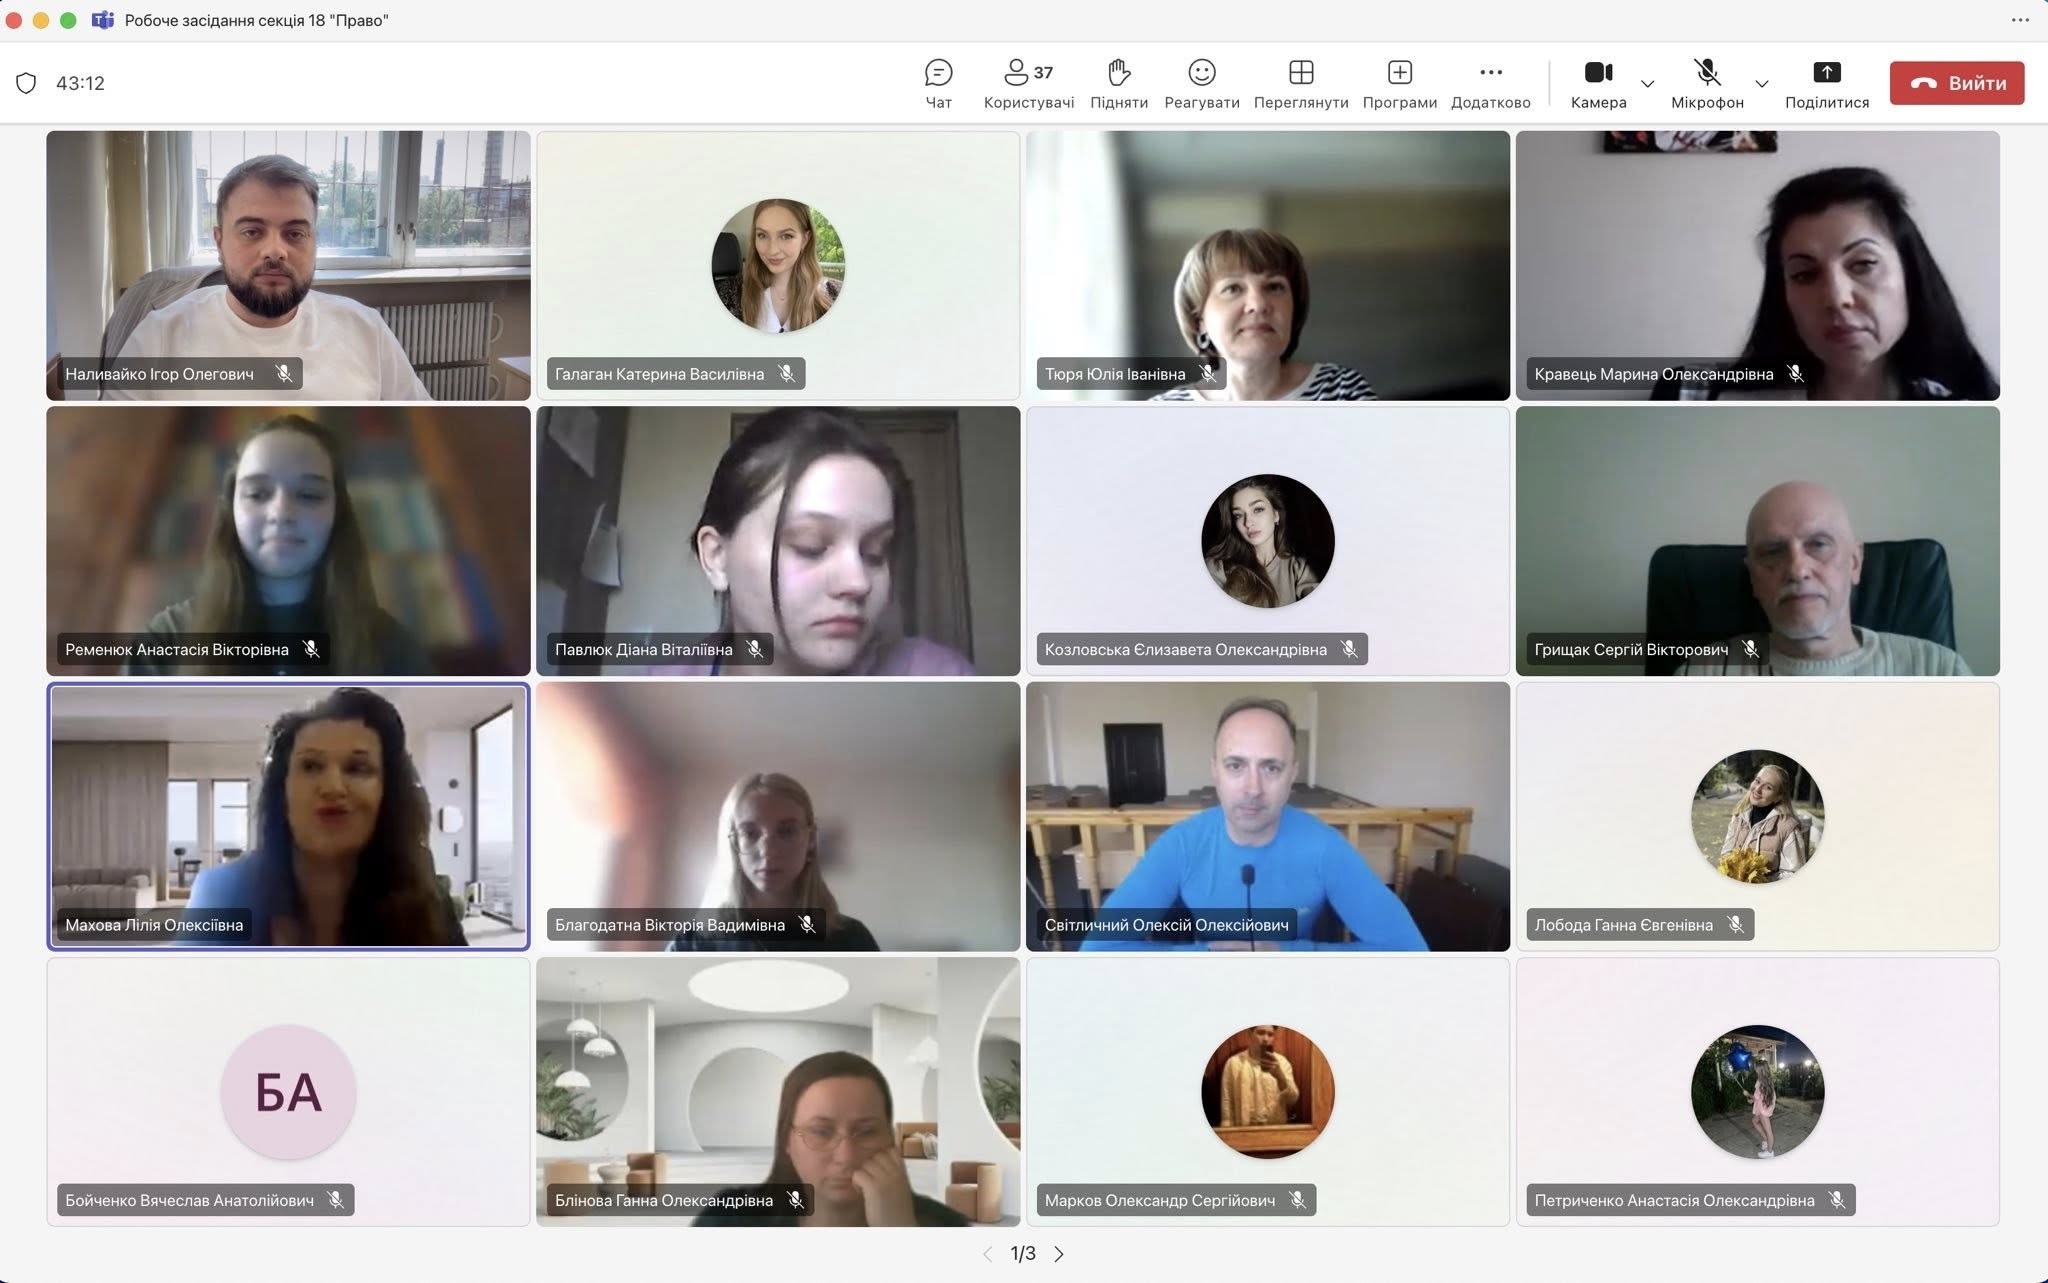Open the title bar ellipsis menu

tap(2020, 20)
